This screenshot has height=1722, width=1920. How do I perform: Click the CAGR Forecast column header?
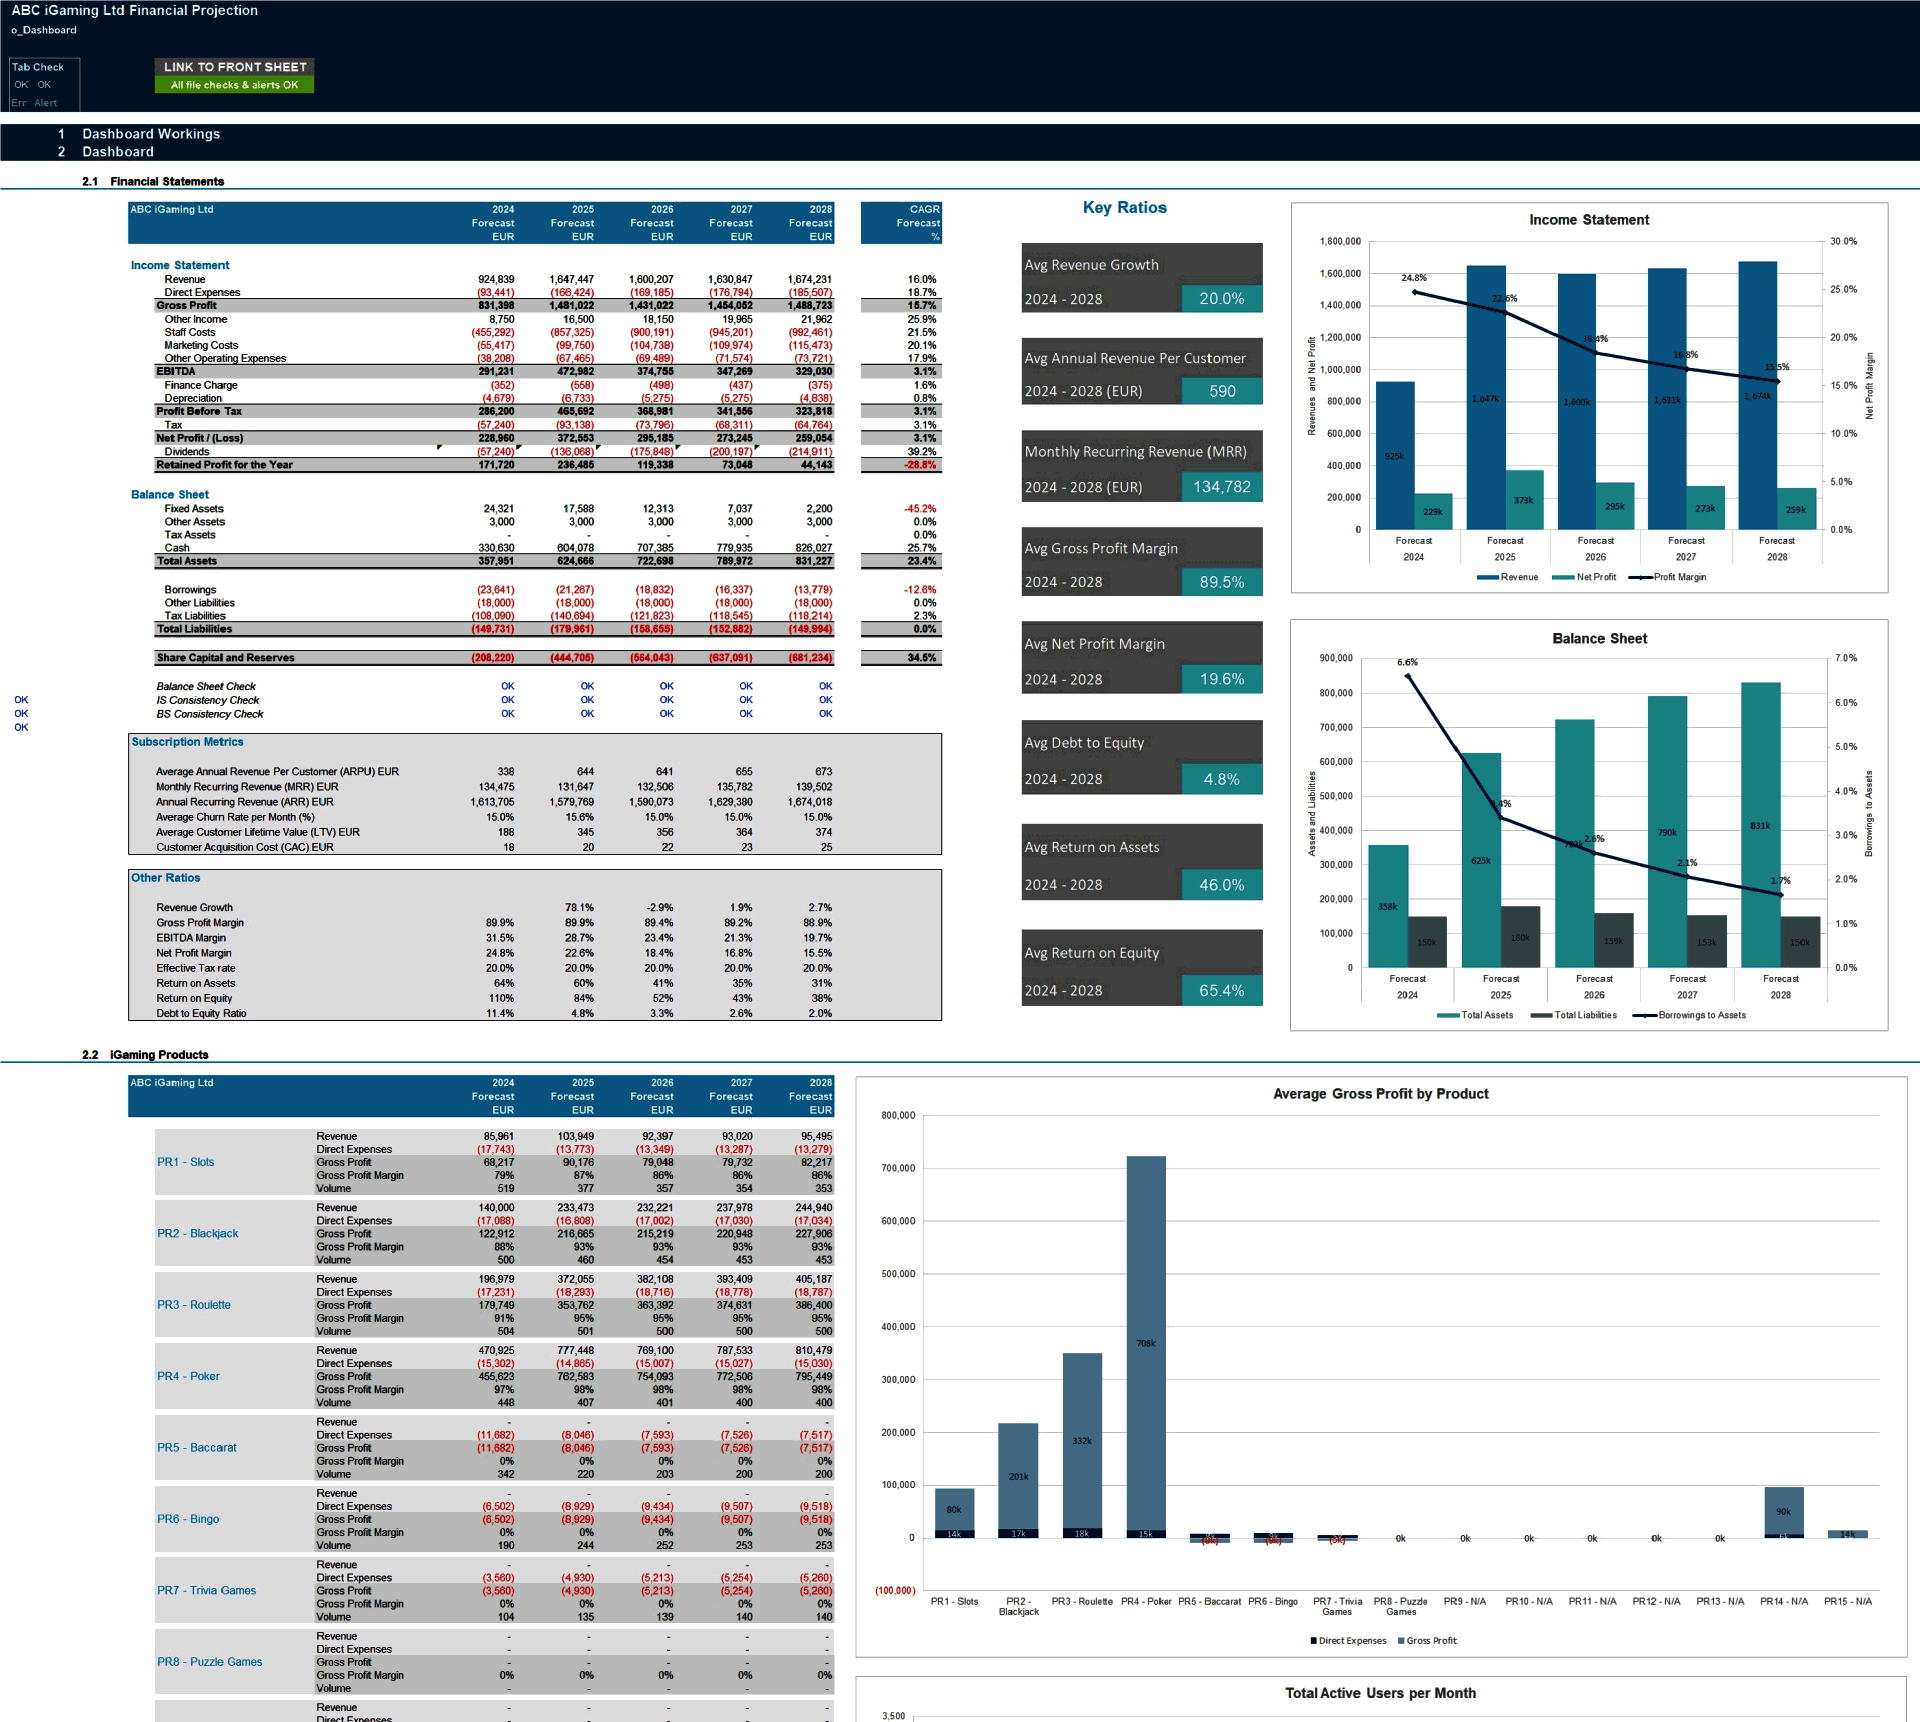[x=901, y=223]
